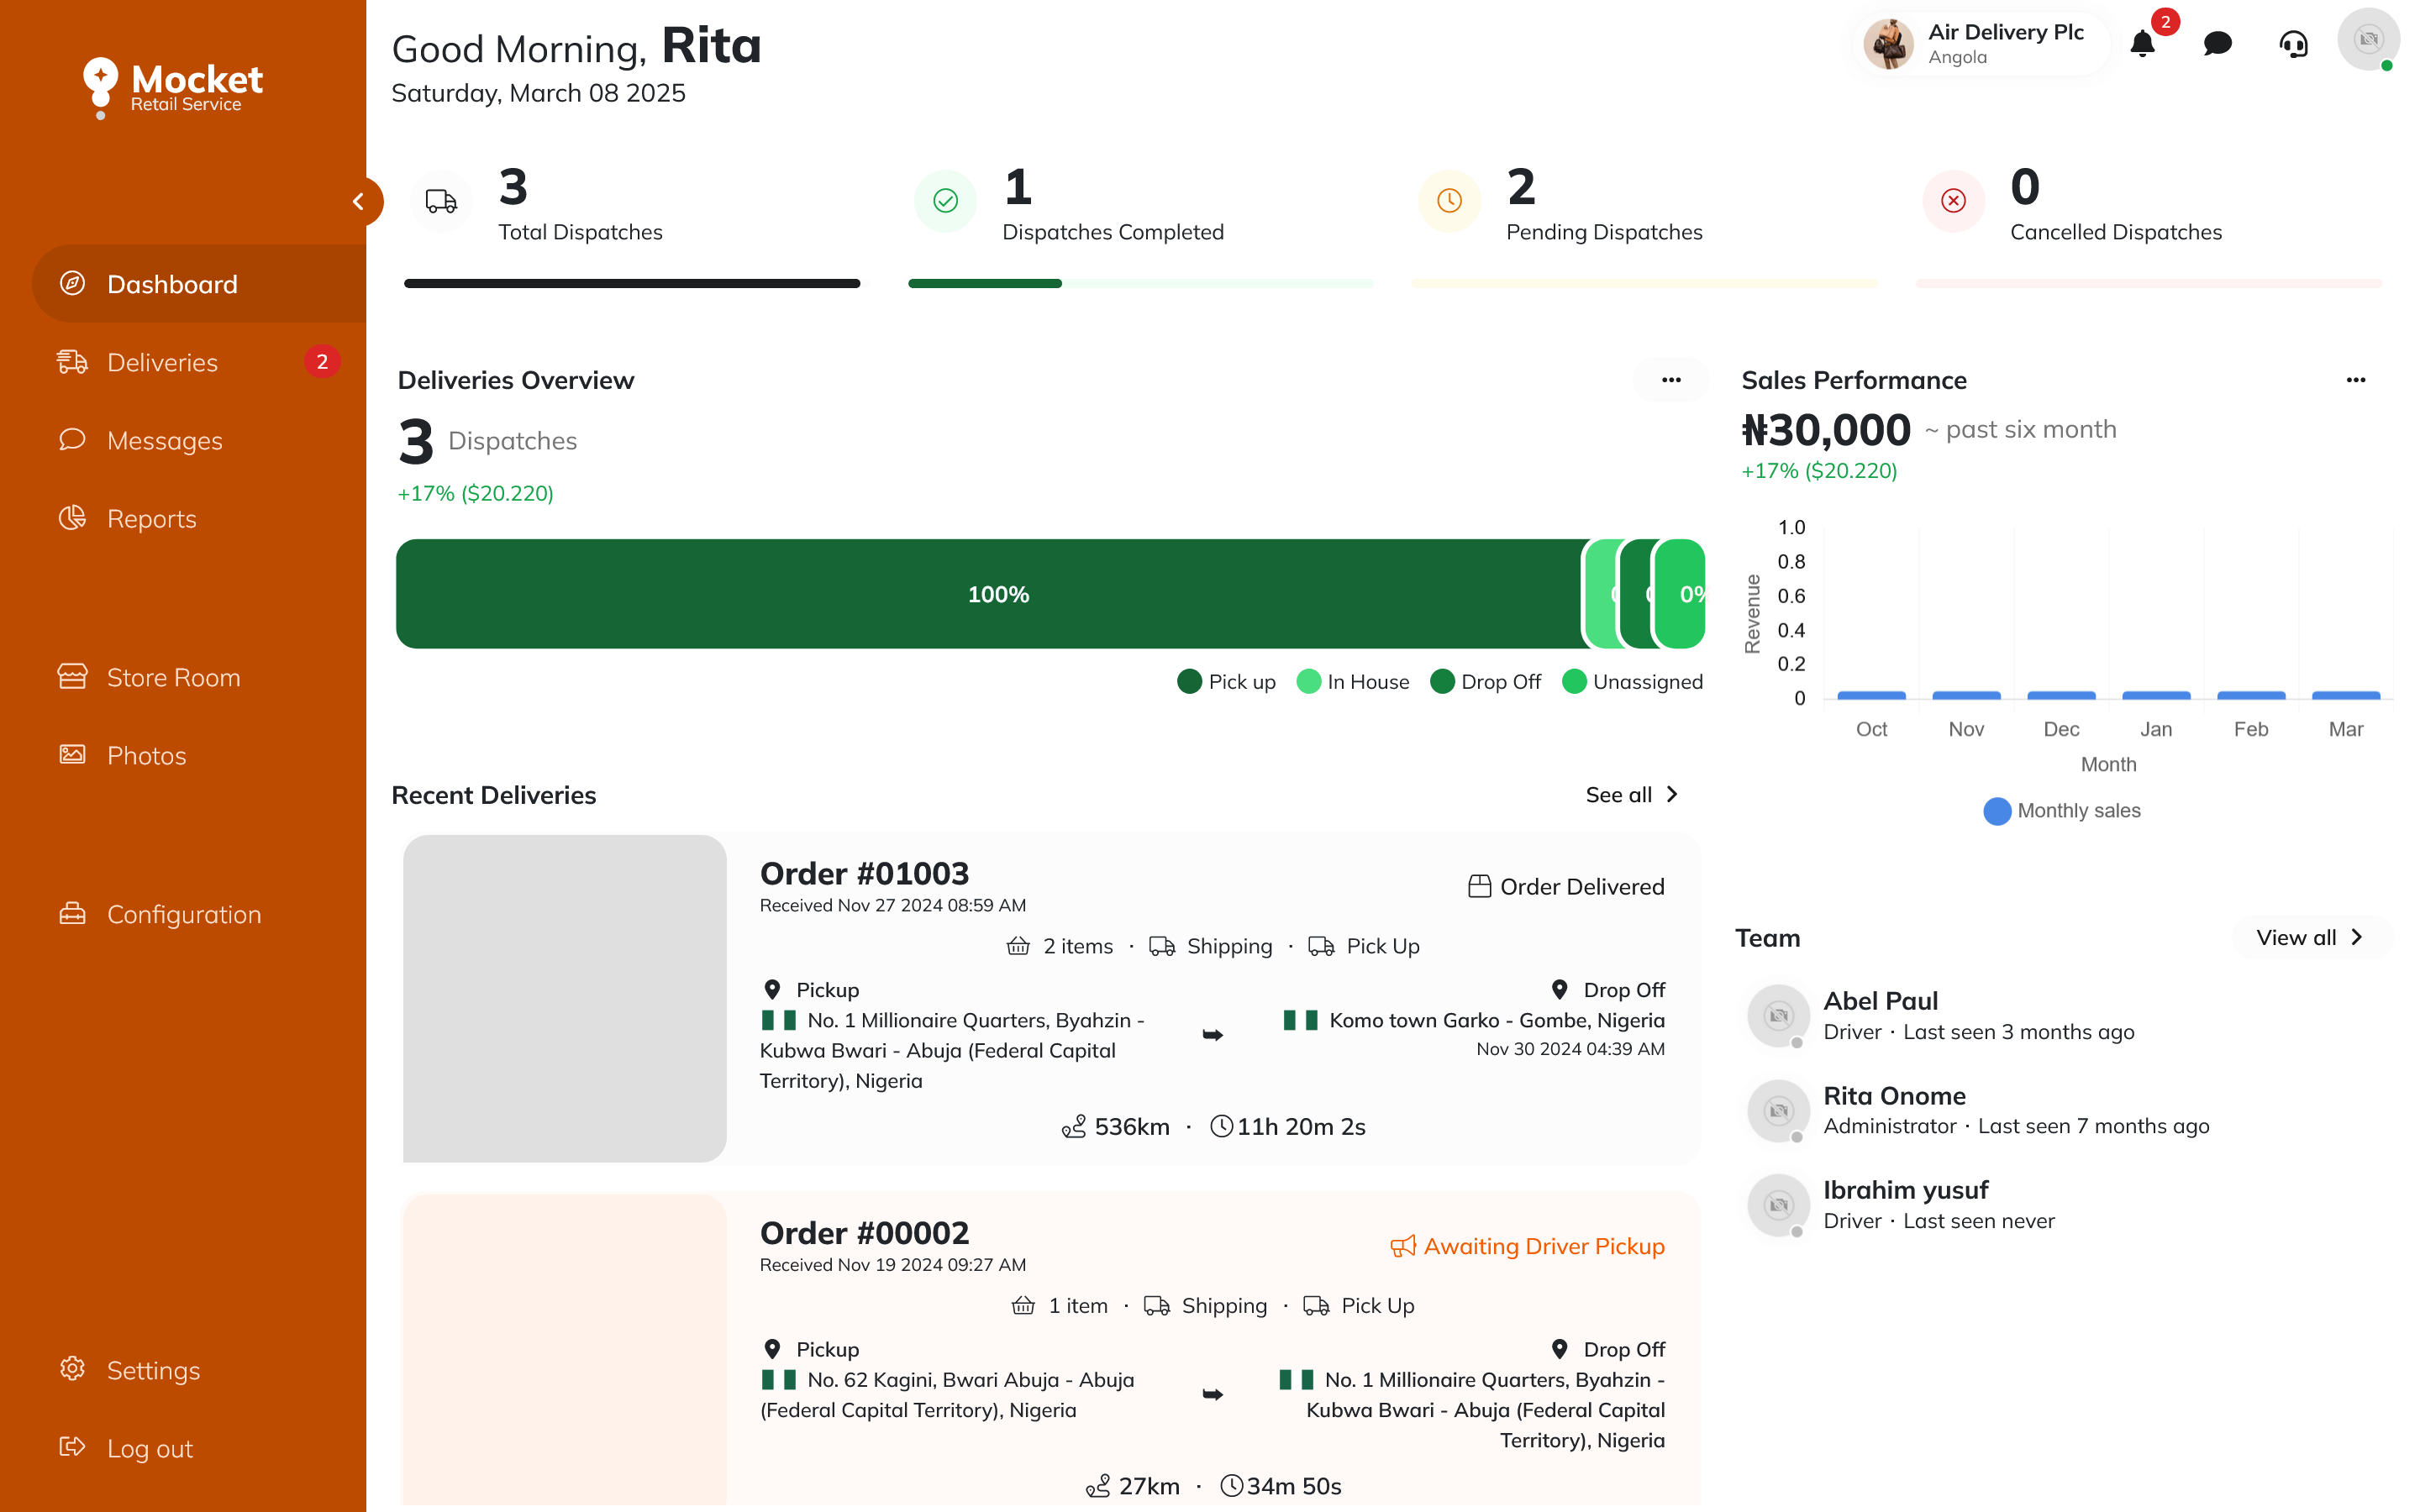Open Deliveries Overview three-dot menu

pyautogui.click(x=1671, y=380)
